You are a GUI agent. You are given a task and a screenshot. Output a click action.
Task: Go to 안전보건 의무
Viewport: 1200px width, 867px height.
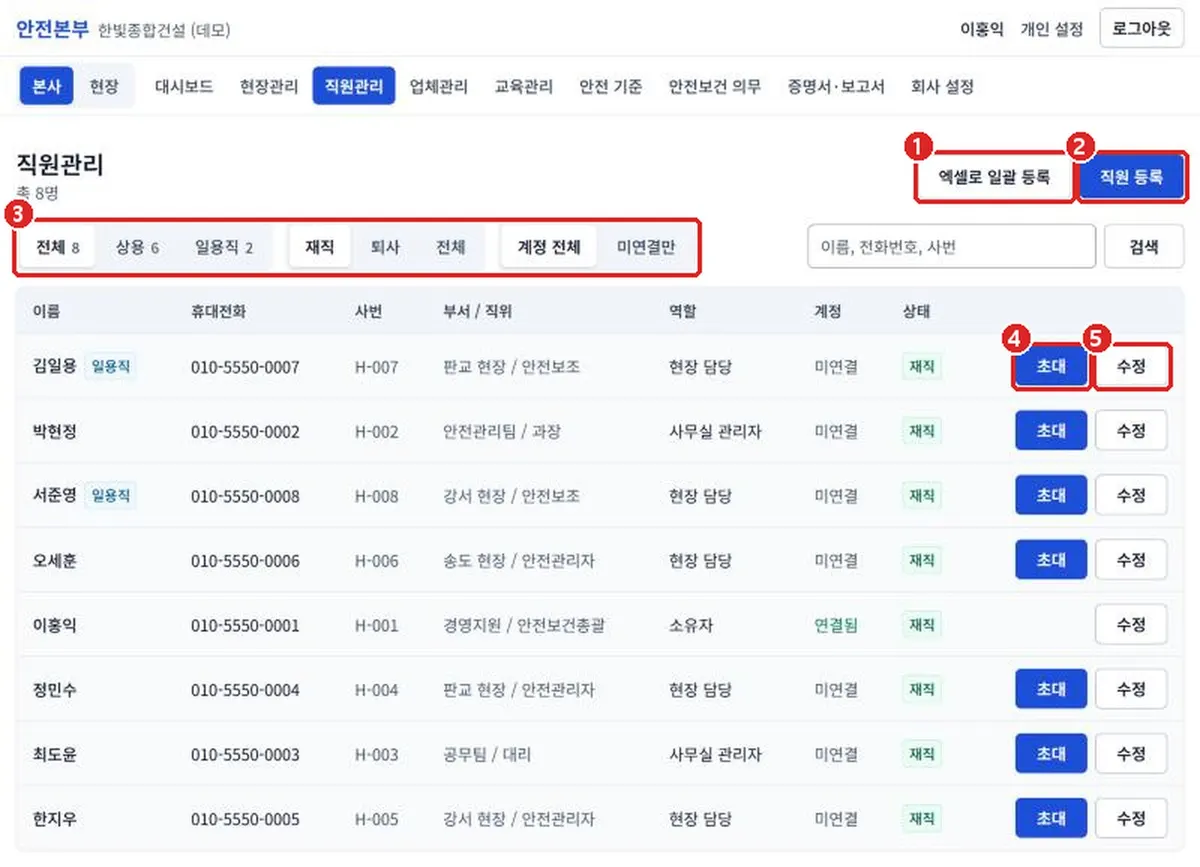(x=715, y=86)
